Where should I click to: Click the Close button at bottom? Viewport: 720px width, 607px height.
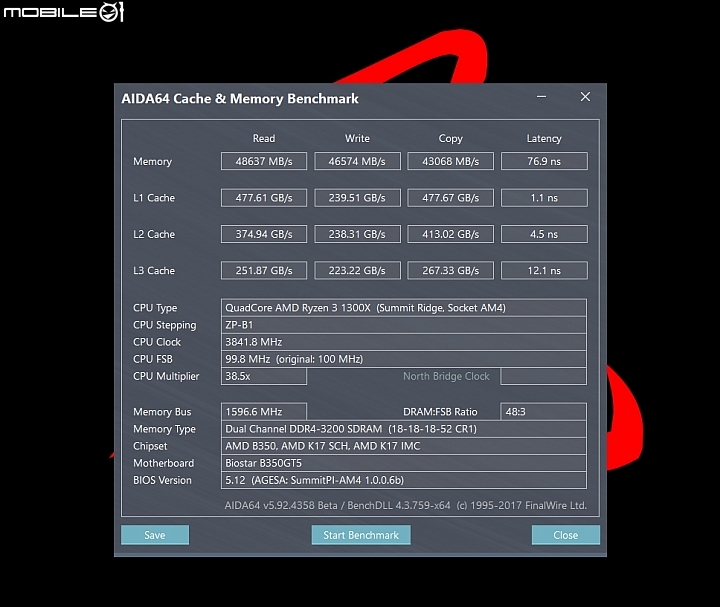pyautogui.click(x=566, y=535)
